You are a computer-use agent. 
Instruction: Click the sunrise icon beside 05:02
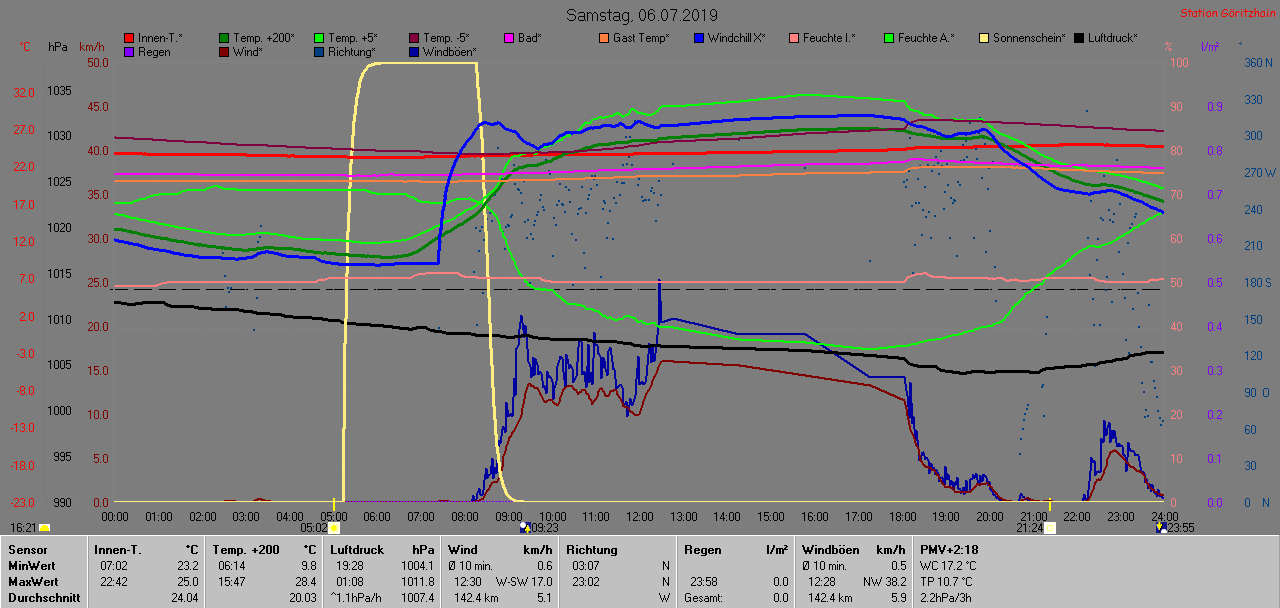coord(334,527)
